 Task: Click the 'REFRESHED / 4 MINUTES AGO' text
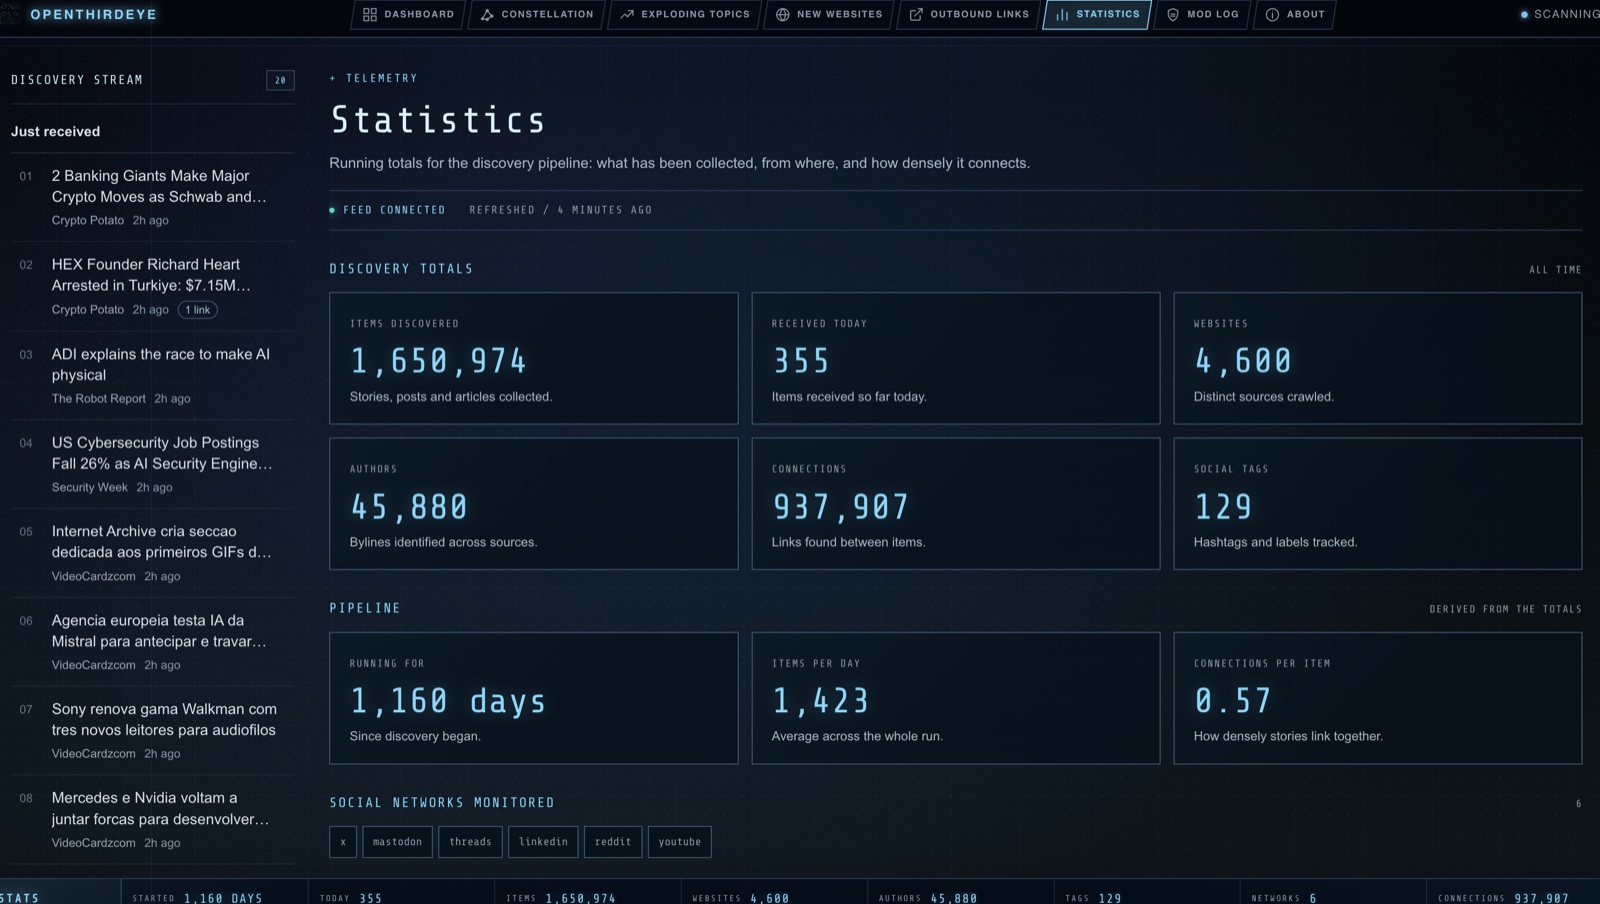[561, 210]
